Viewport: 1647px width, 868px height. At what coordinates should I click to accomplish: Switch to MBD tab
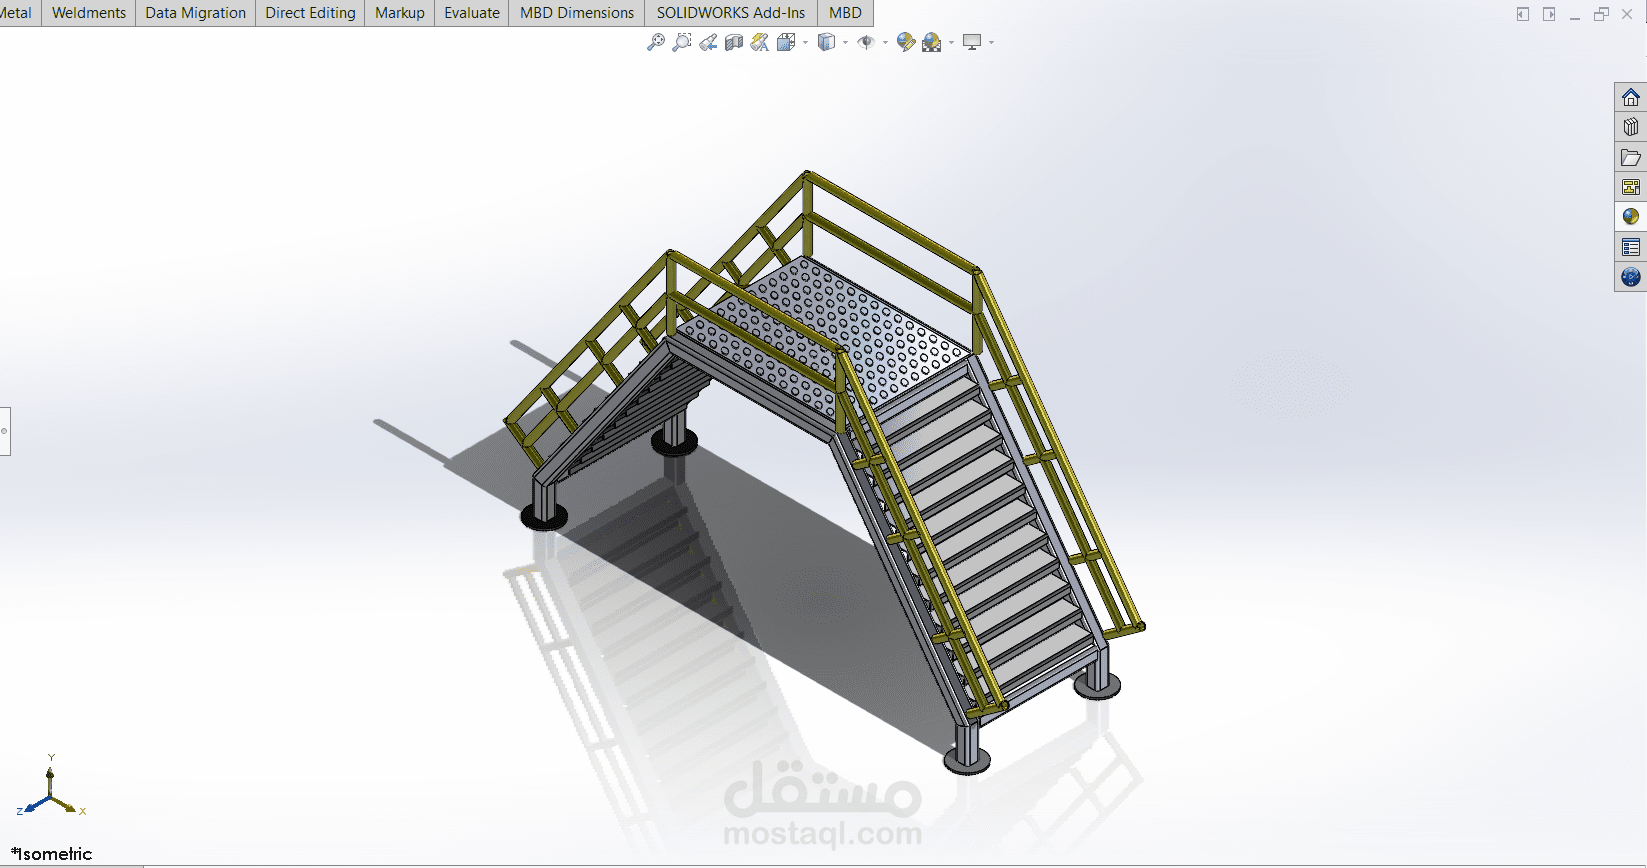(x=845, y=13)
